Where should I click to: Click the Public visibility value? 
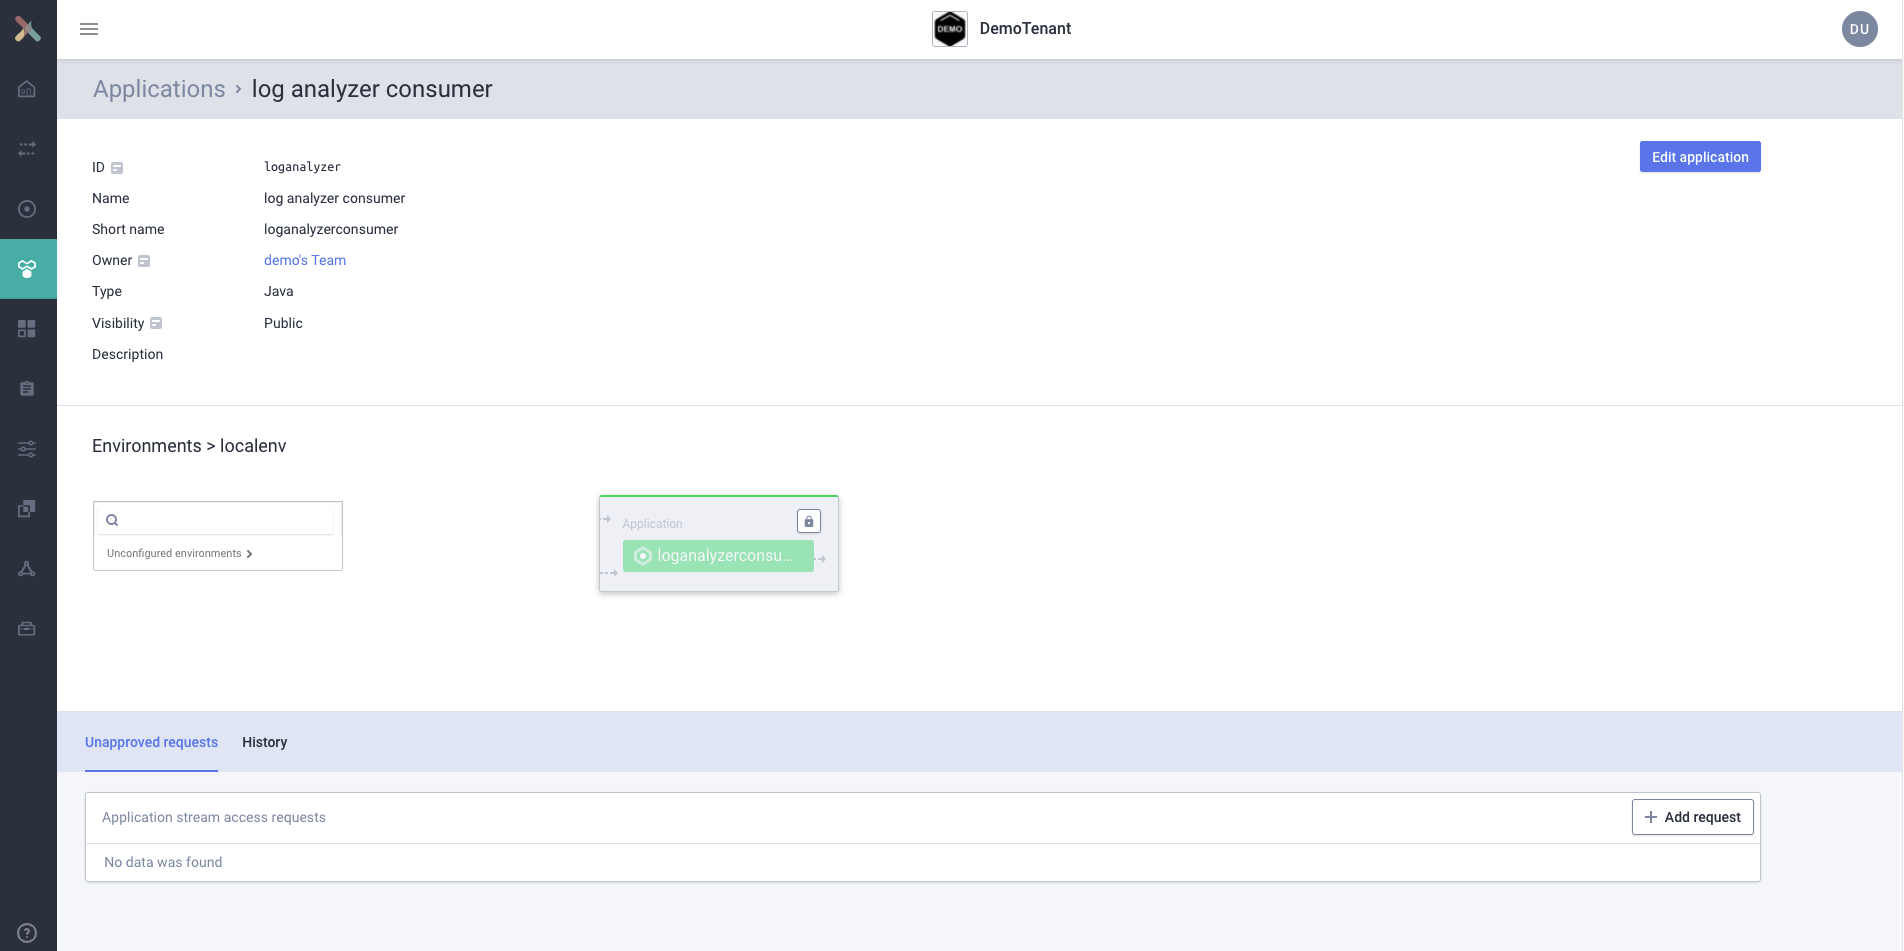tap(283, 323)
